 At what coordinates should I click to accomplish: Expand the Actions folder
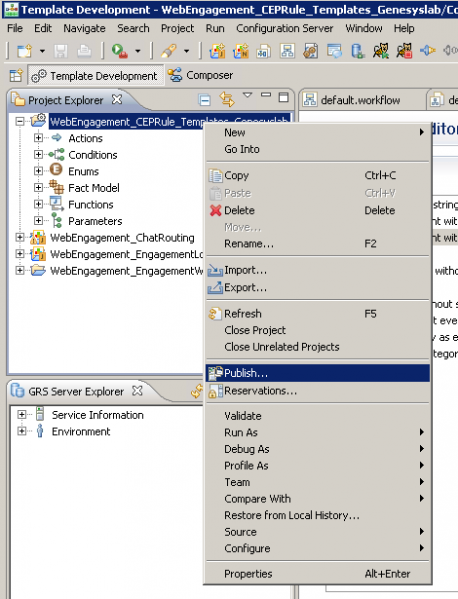[38, 138]
